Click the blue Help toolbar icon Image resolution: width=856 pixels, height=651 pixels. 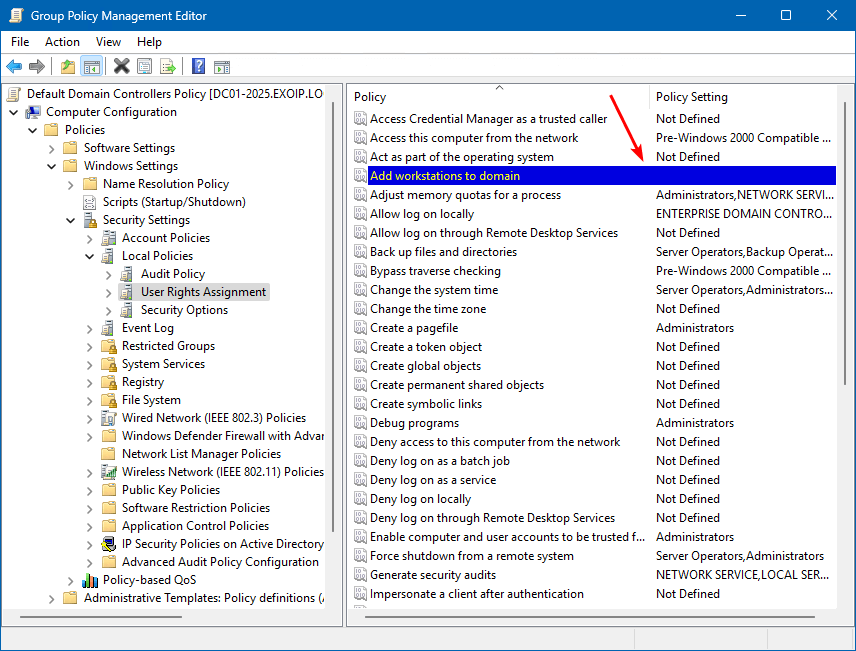click(x=198, y=67)
